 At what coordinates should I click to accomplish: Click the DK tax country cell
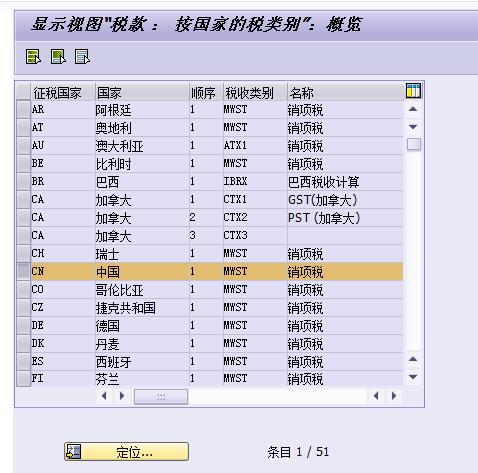pyautogui.click(x=63, y=344)
